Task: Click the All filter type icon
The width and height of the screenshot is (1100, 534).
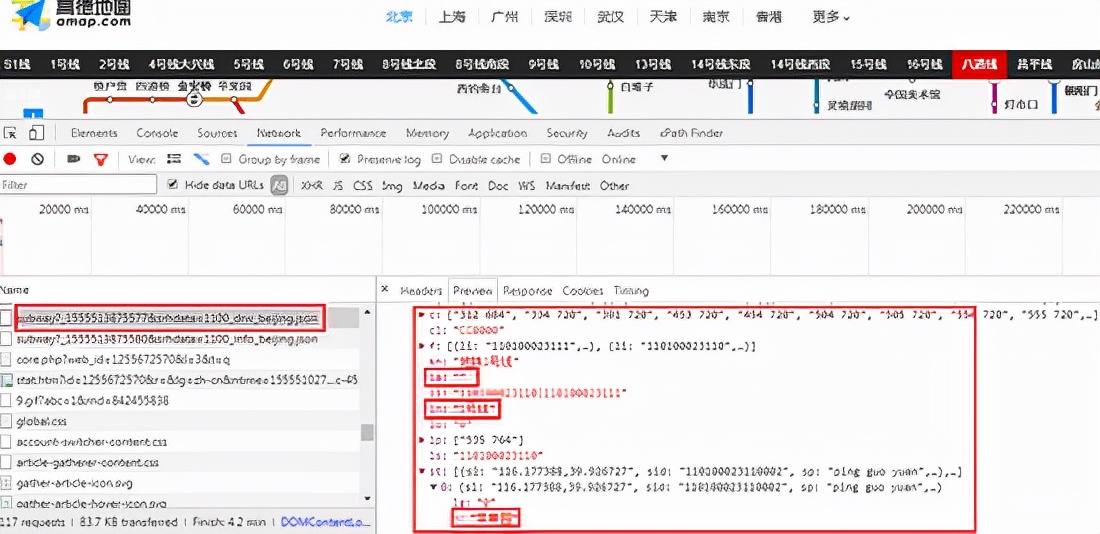Action: (280, 185)
